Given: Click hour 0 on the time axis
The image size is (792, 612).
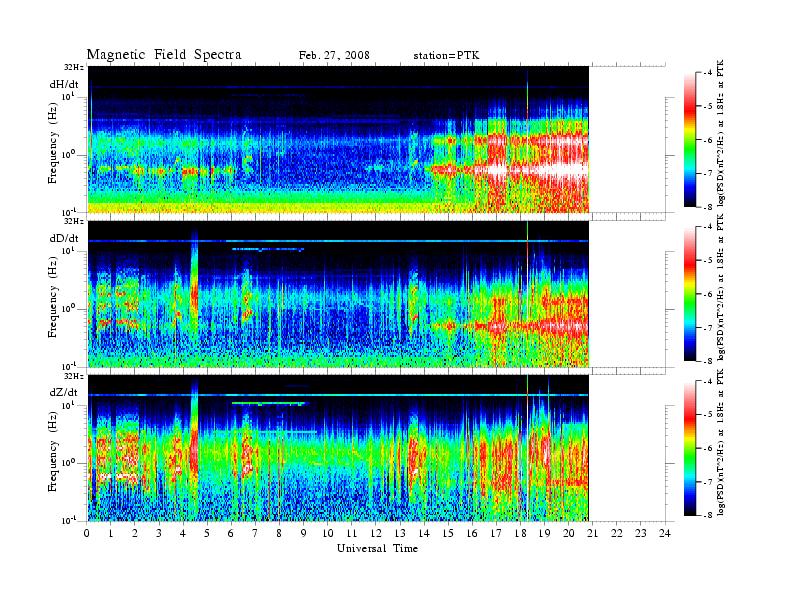Looking at the screenshot, I should point(87,534).
